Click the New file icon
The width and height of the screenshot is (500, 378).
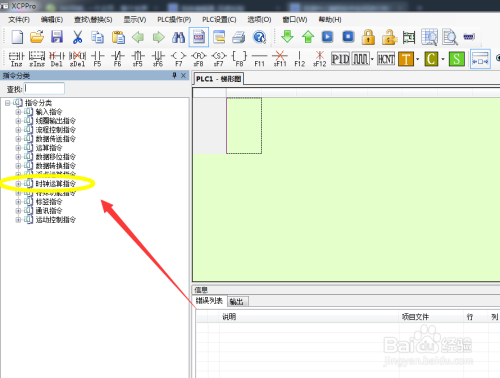(x=17, y=37)
